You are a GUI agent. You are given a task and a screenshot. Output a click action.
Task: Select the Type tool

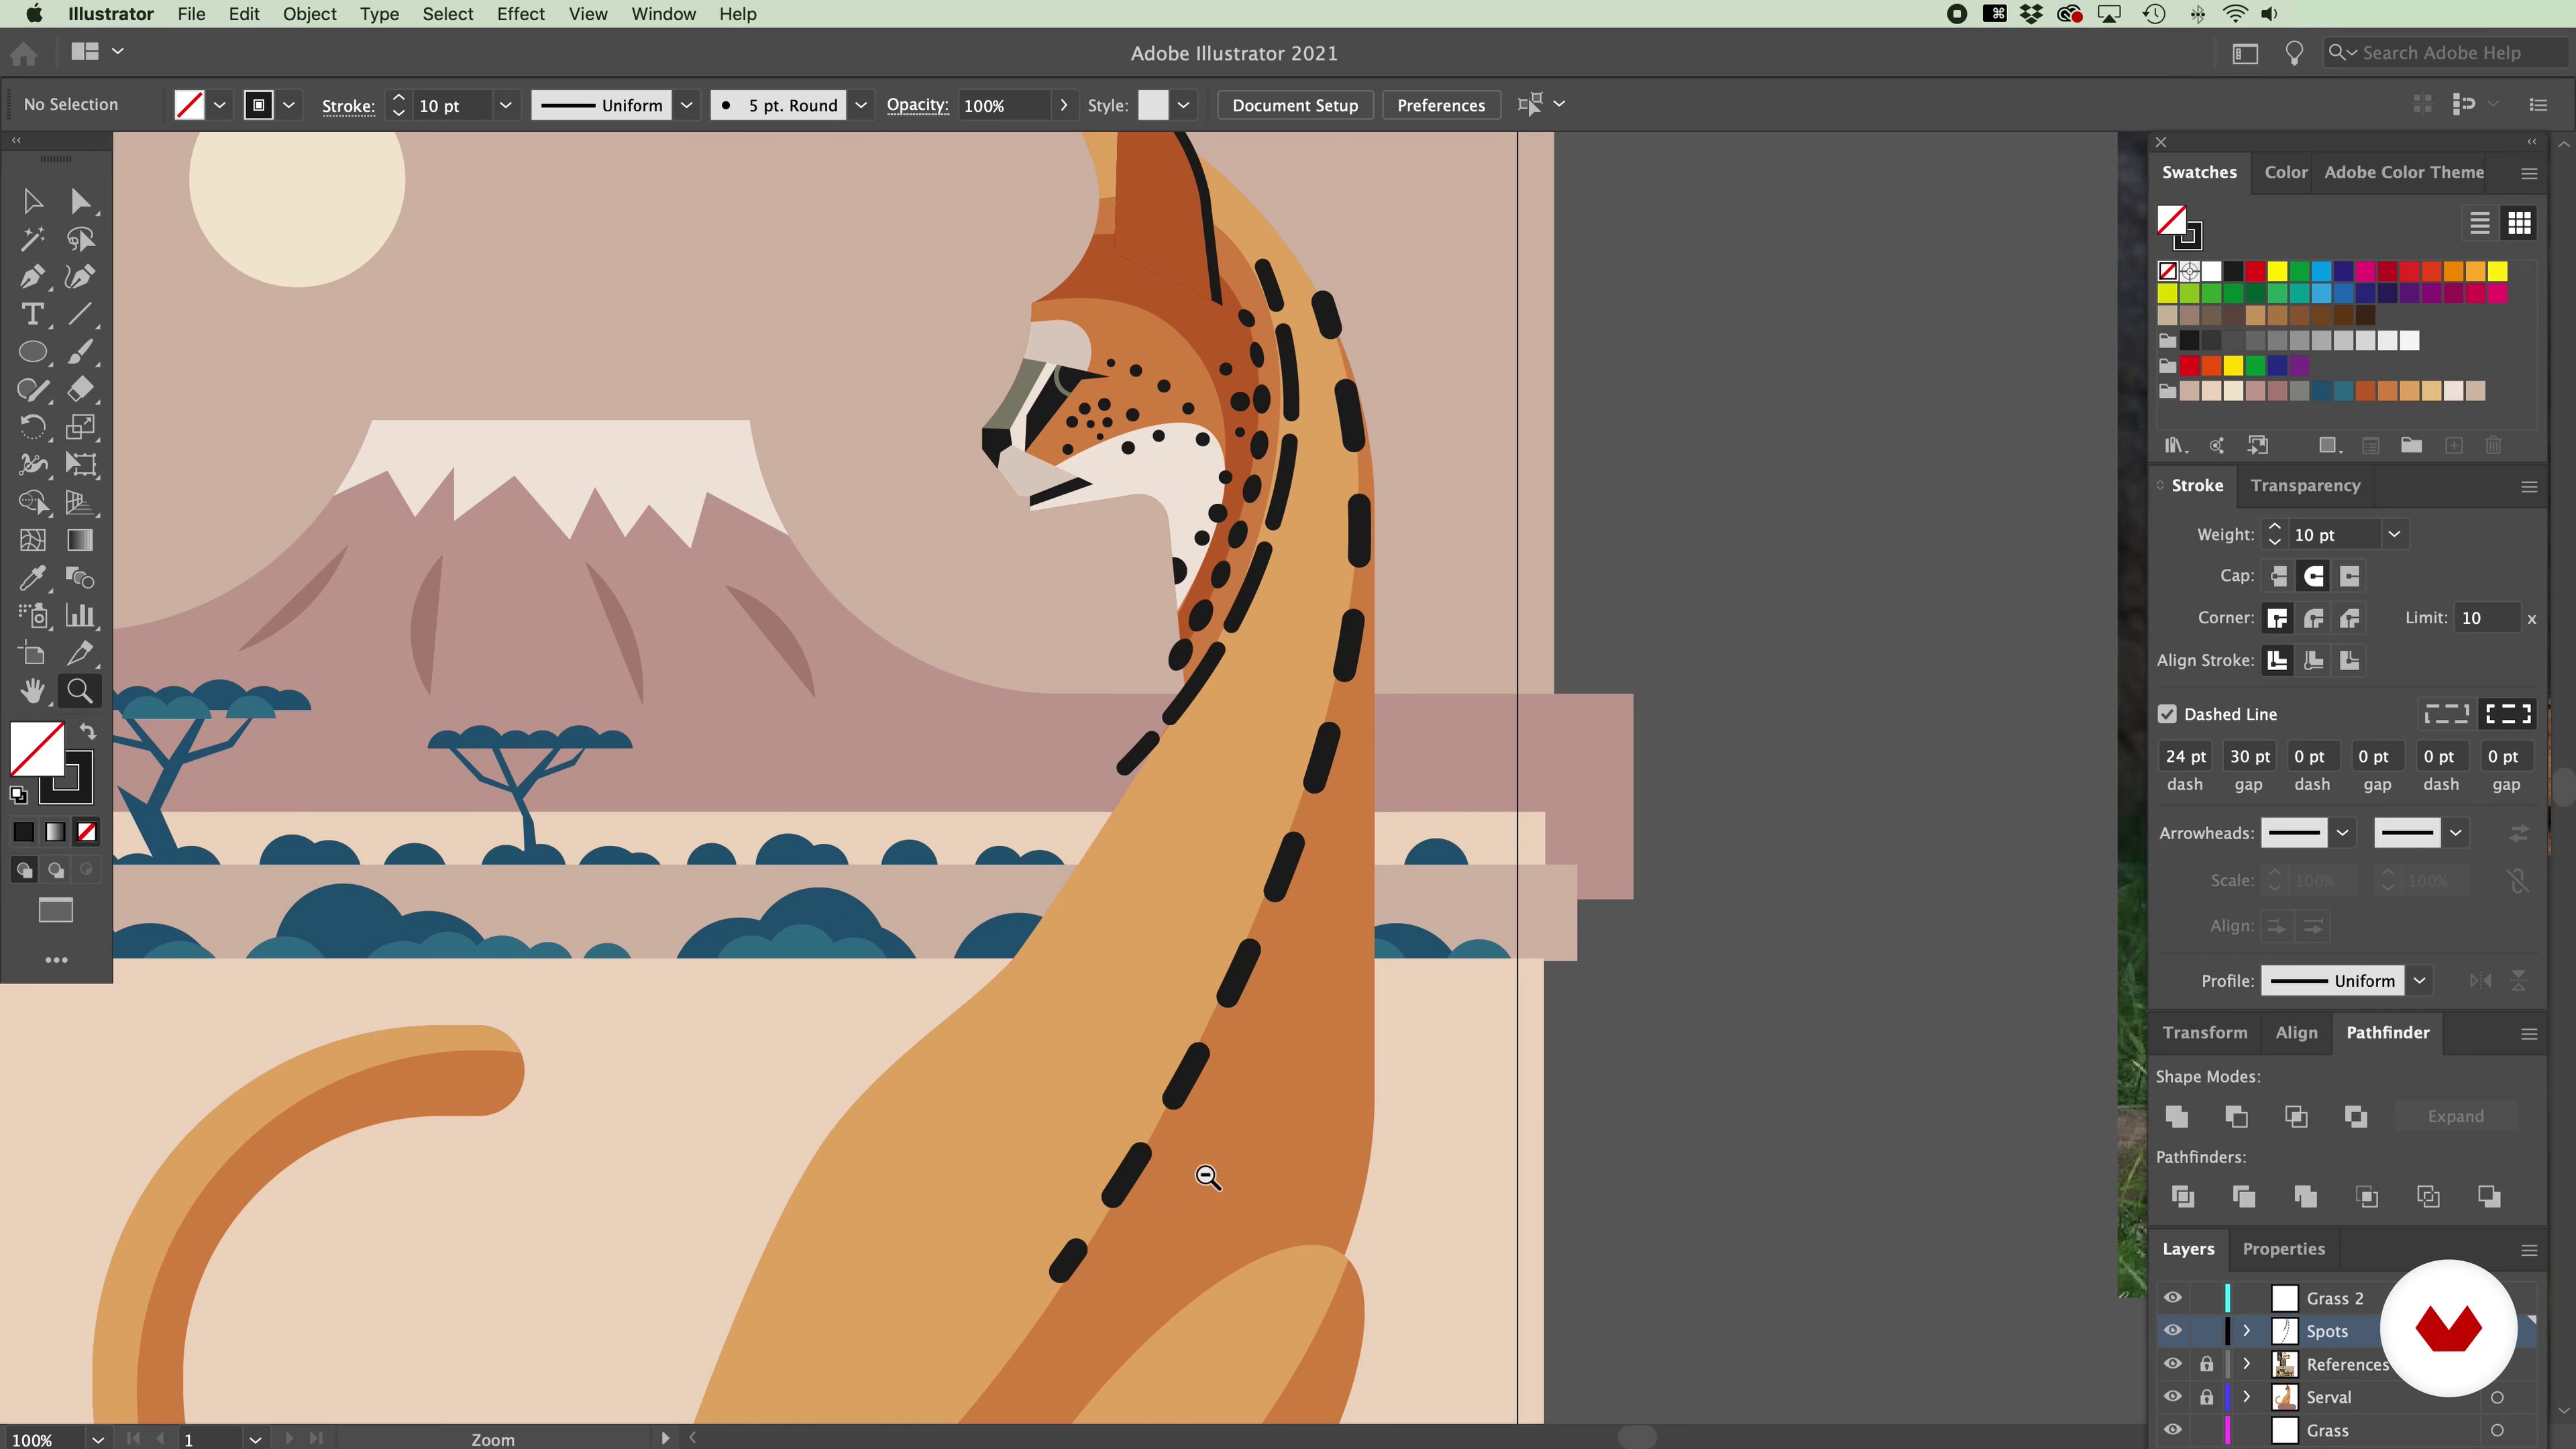(32, 315)
